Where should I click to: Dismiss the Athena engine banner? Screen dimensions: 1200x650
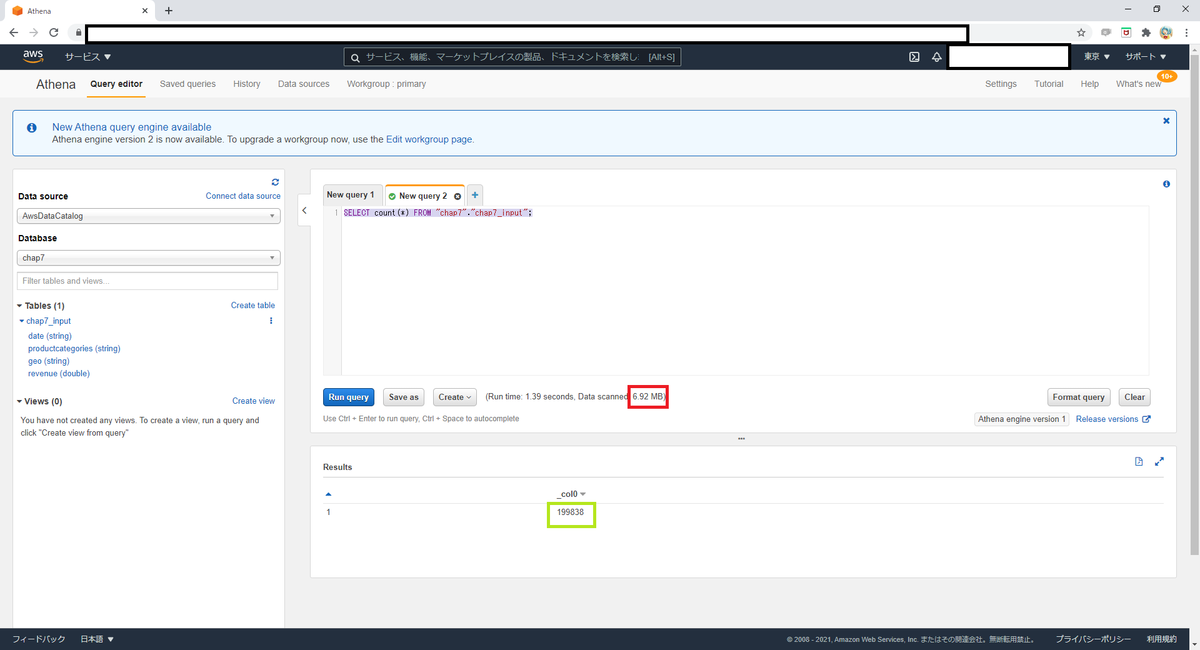pyautogui.click(x=1166, y=120)
